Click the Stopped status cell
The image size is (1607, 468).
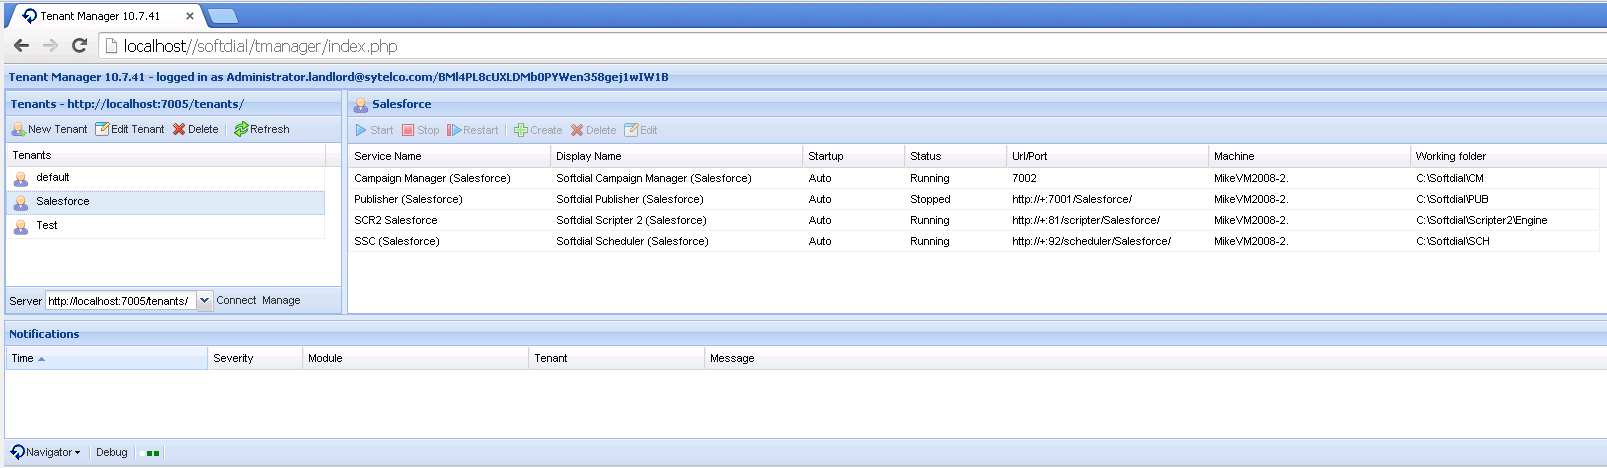point(930,199)
